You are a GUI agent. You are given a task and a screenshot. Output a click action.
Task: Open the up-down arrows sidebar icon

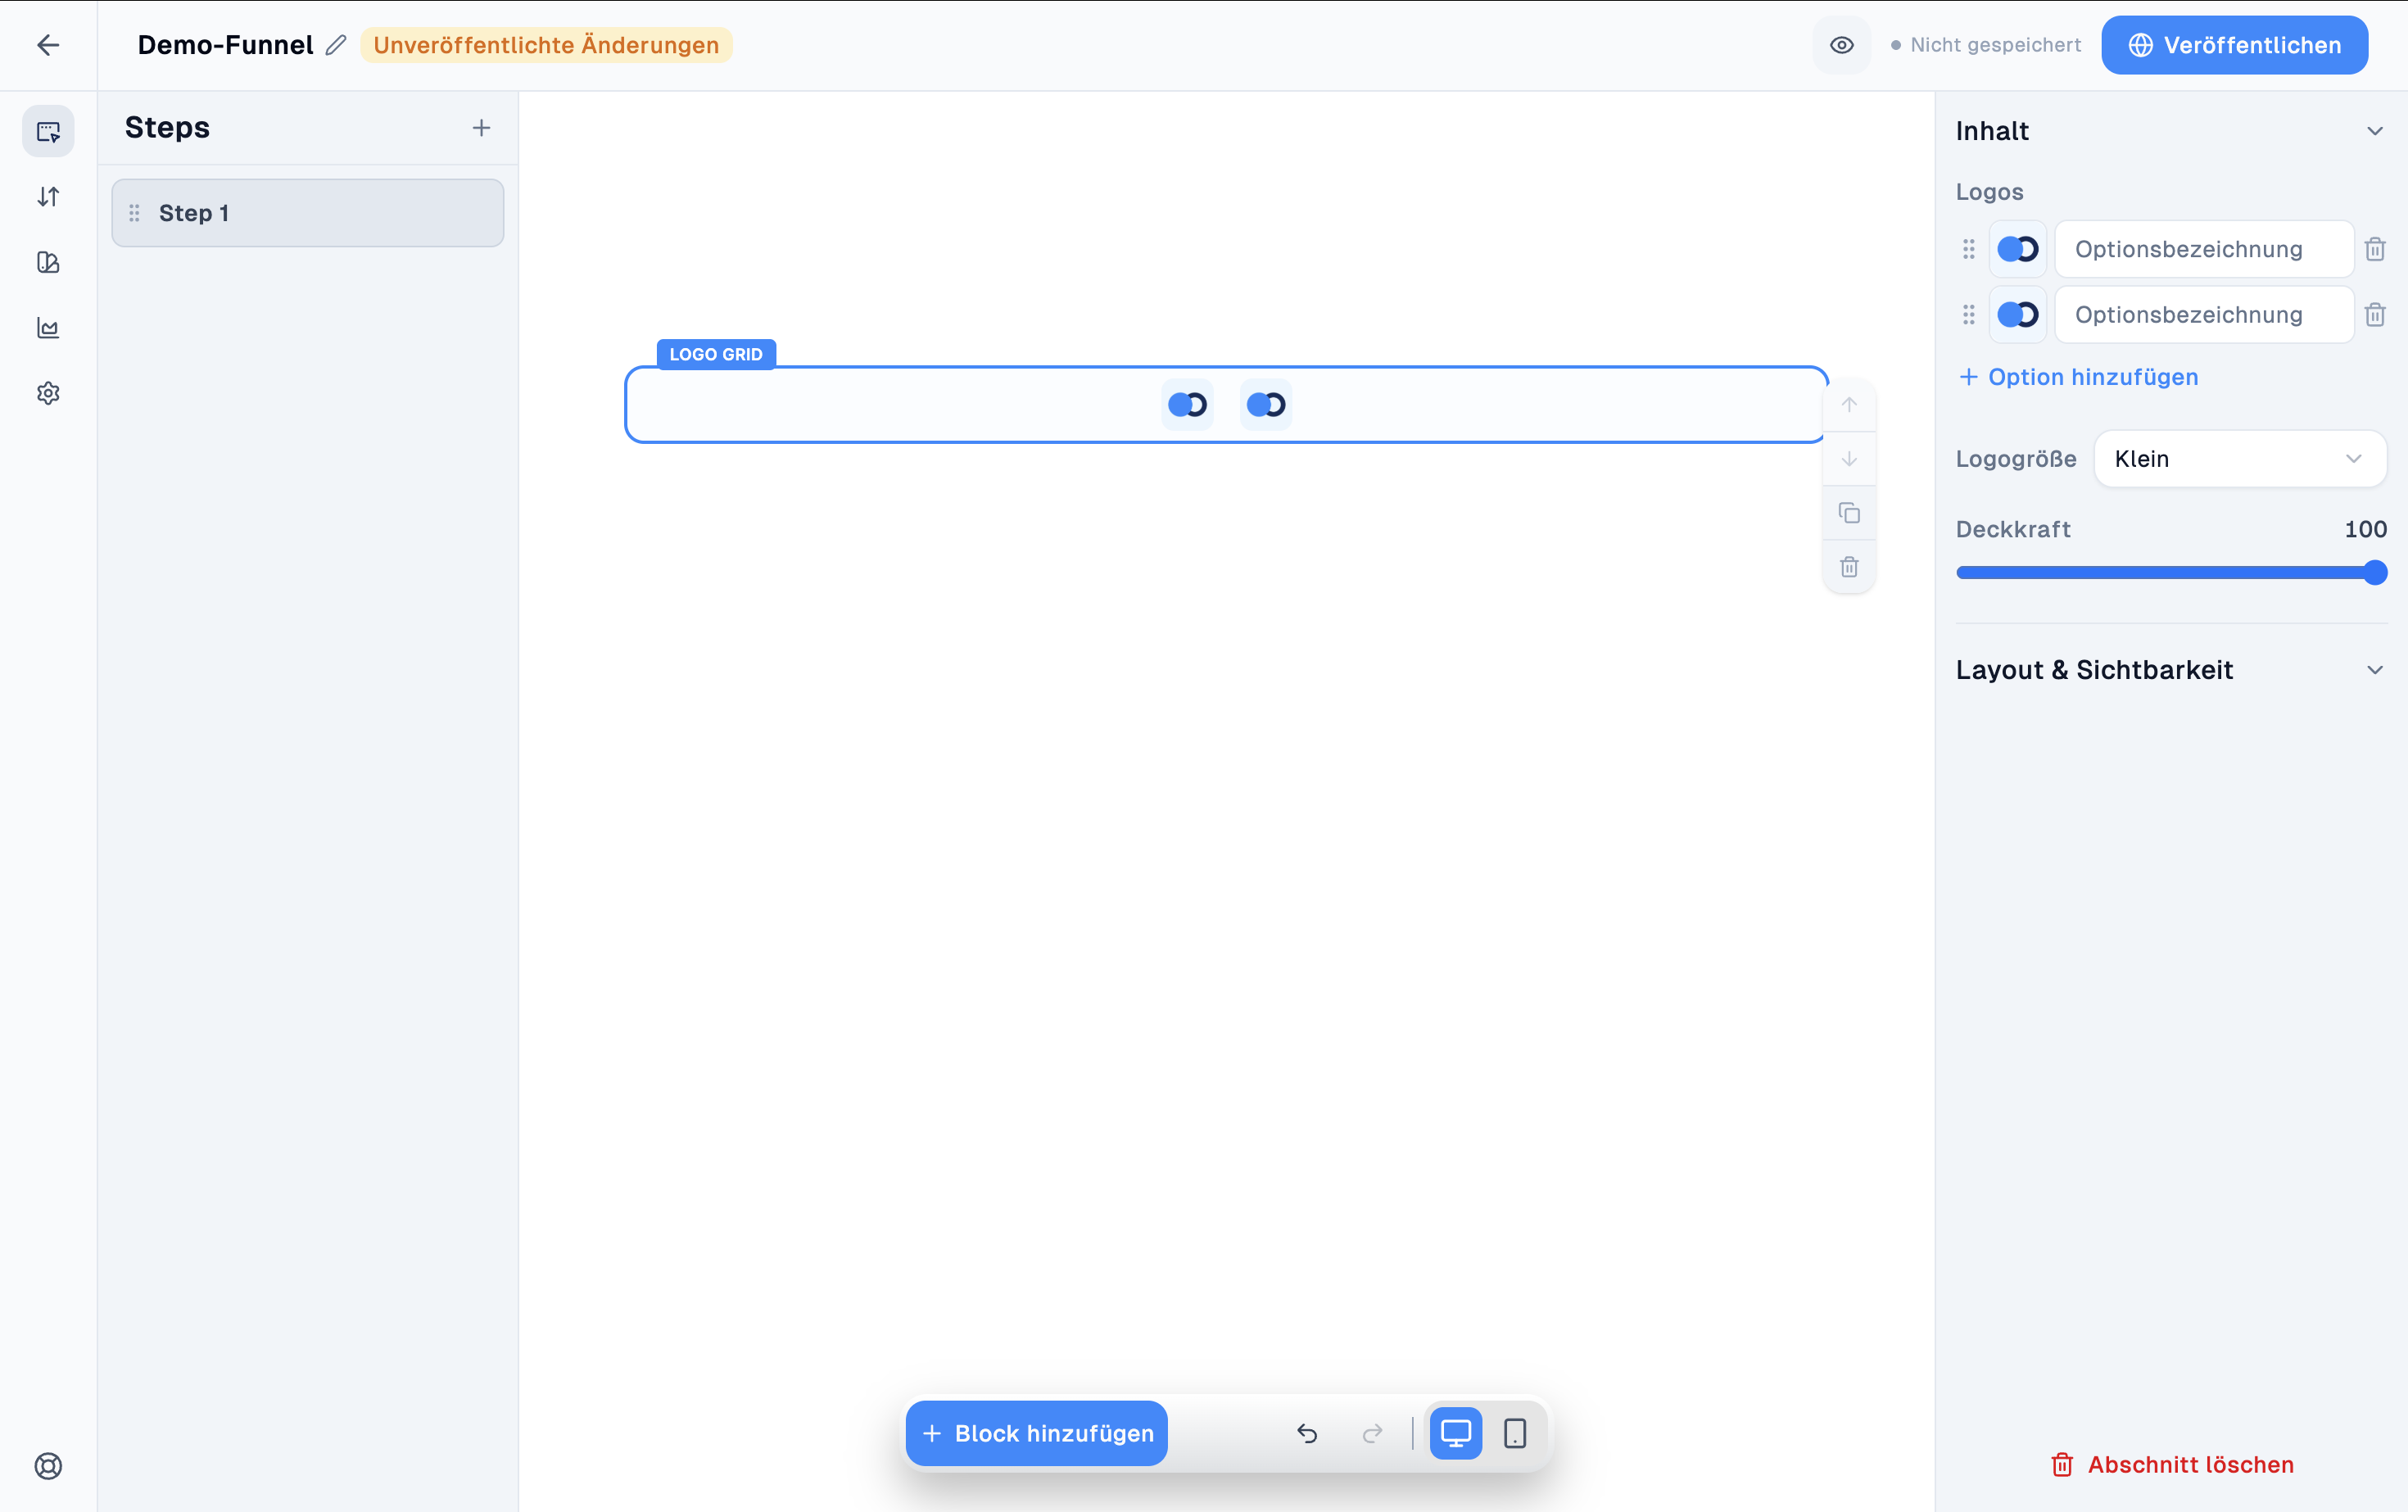(x=48, y=197)
